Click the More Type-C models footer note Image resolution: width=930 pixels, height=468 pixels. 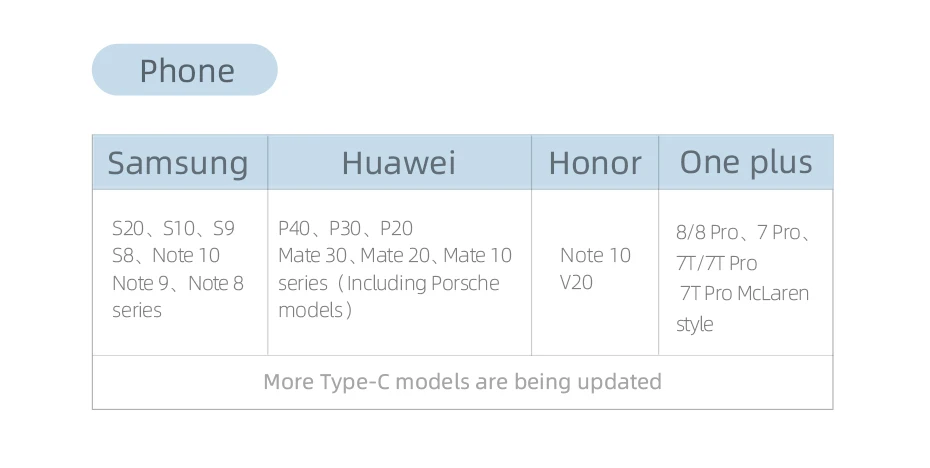(462, 382)
